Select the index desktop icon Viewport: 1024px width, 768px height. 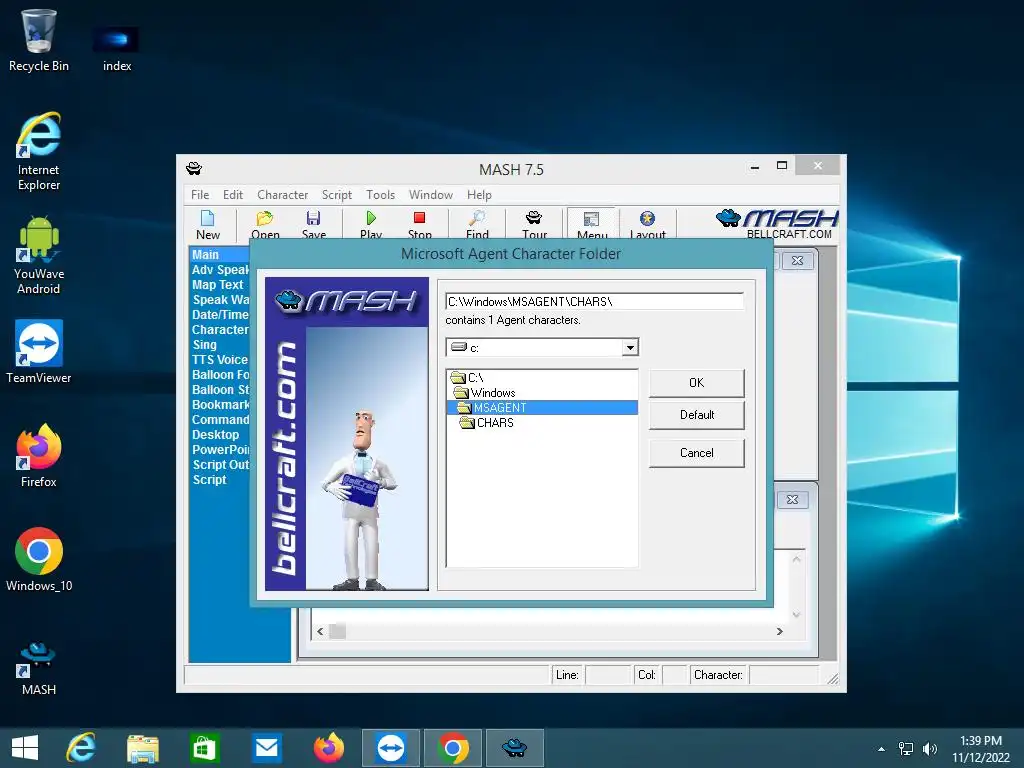[117, 49]
